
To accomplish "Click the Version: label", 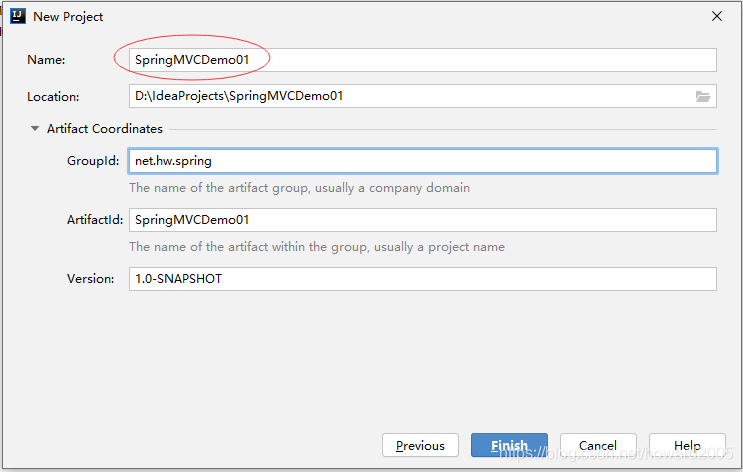I will (x=91, y=279).
